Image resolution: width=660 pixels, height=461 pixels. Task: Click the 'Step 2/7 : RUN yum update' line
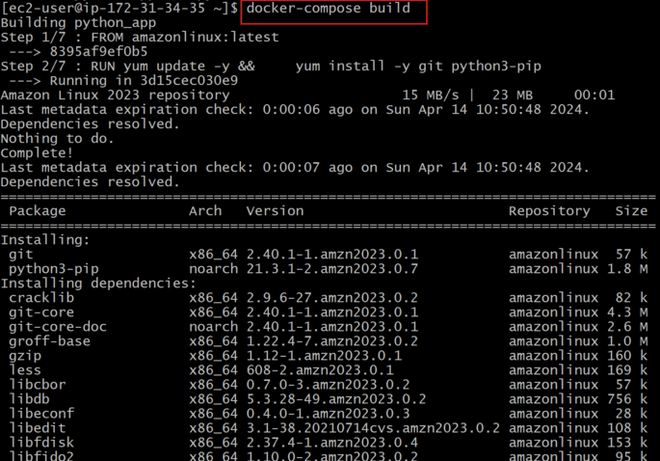coord(271,66)
